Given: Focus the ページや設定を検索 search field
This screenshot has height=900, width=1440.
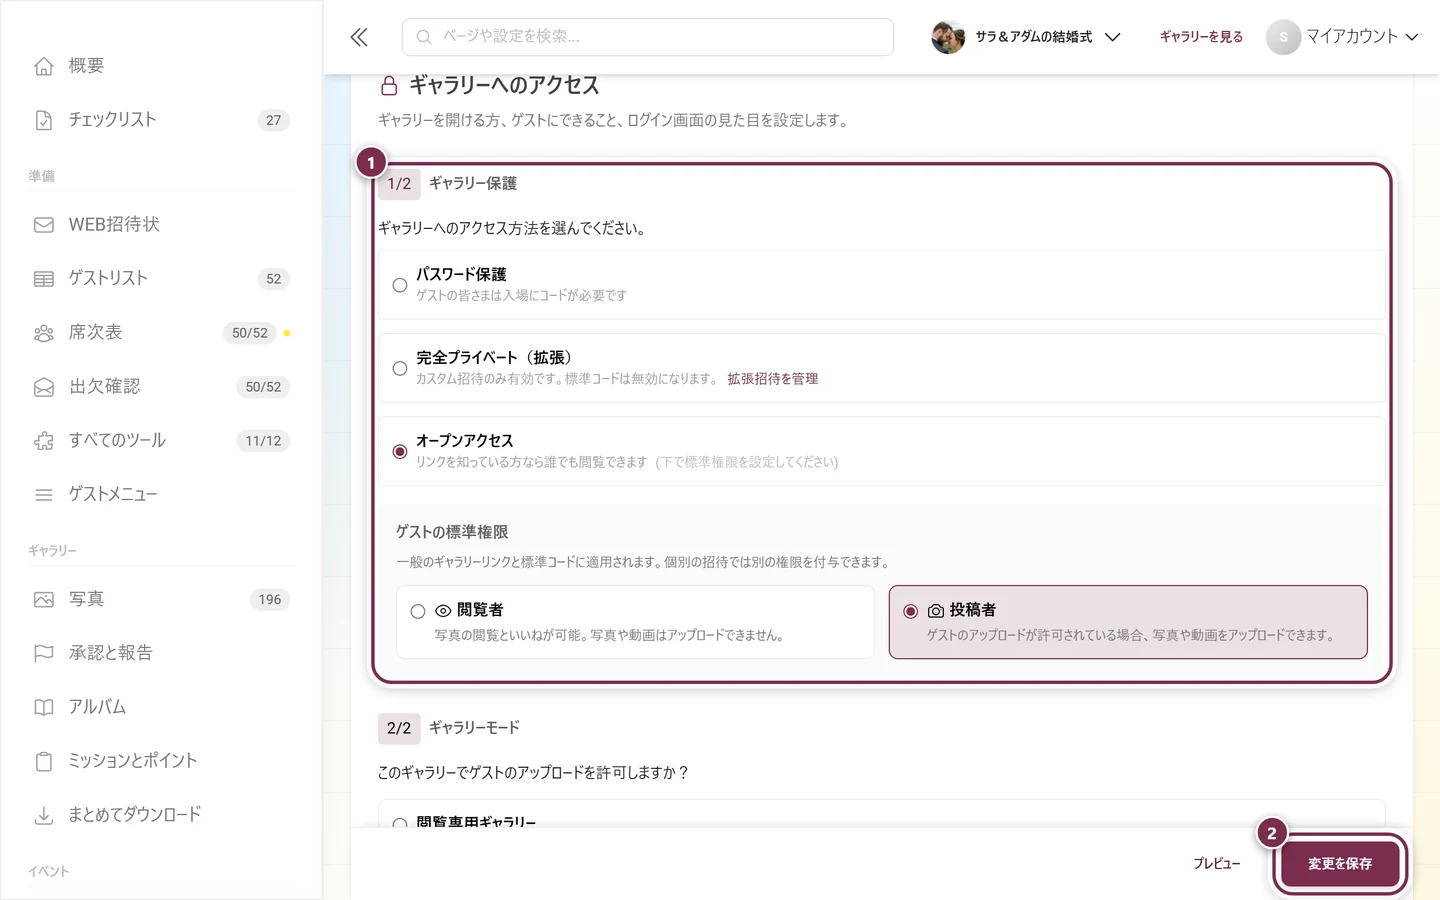Looking at the screenshot, I should point(648,37).
